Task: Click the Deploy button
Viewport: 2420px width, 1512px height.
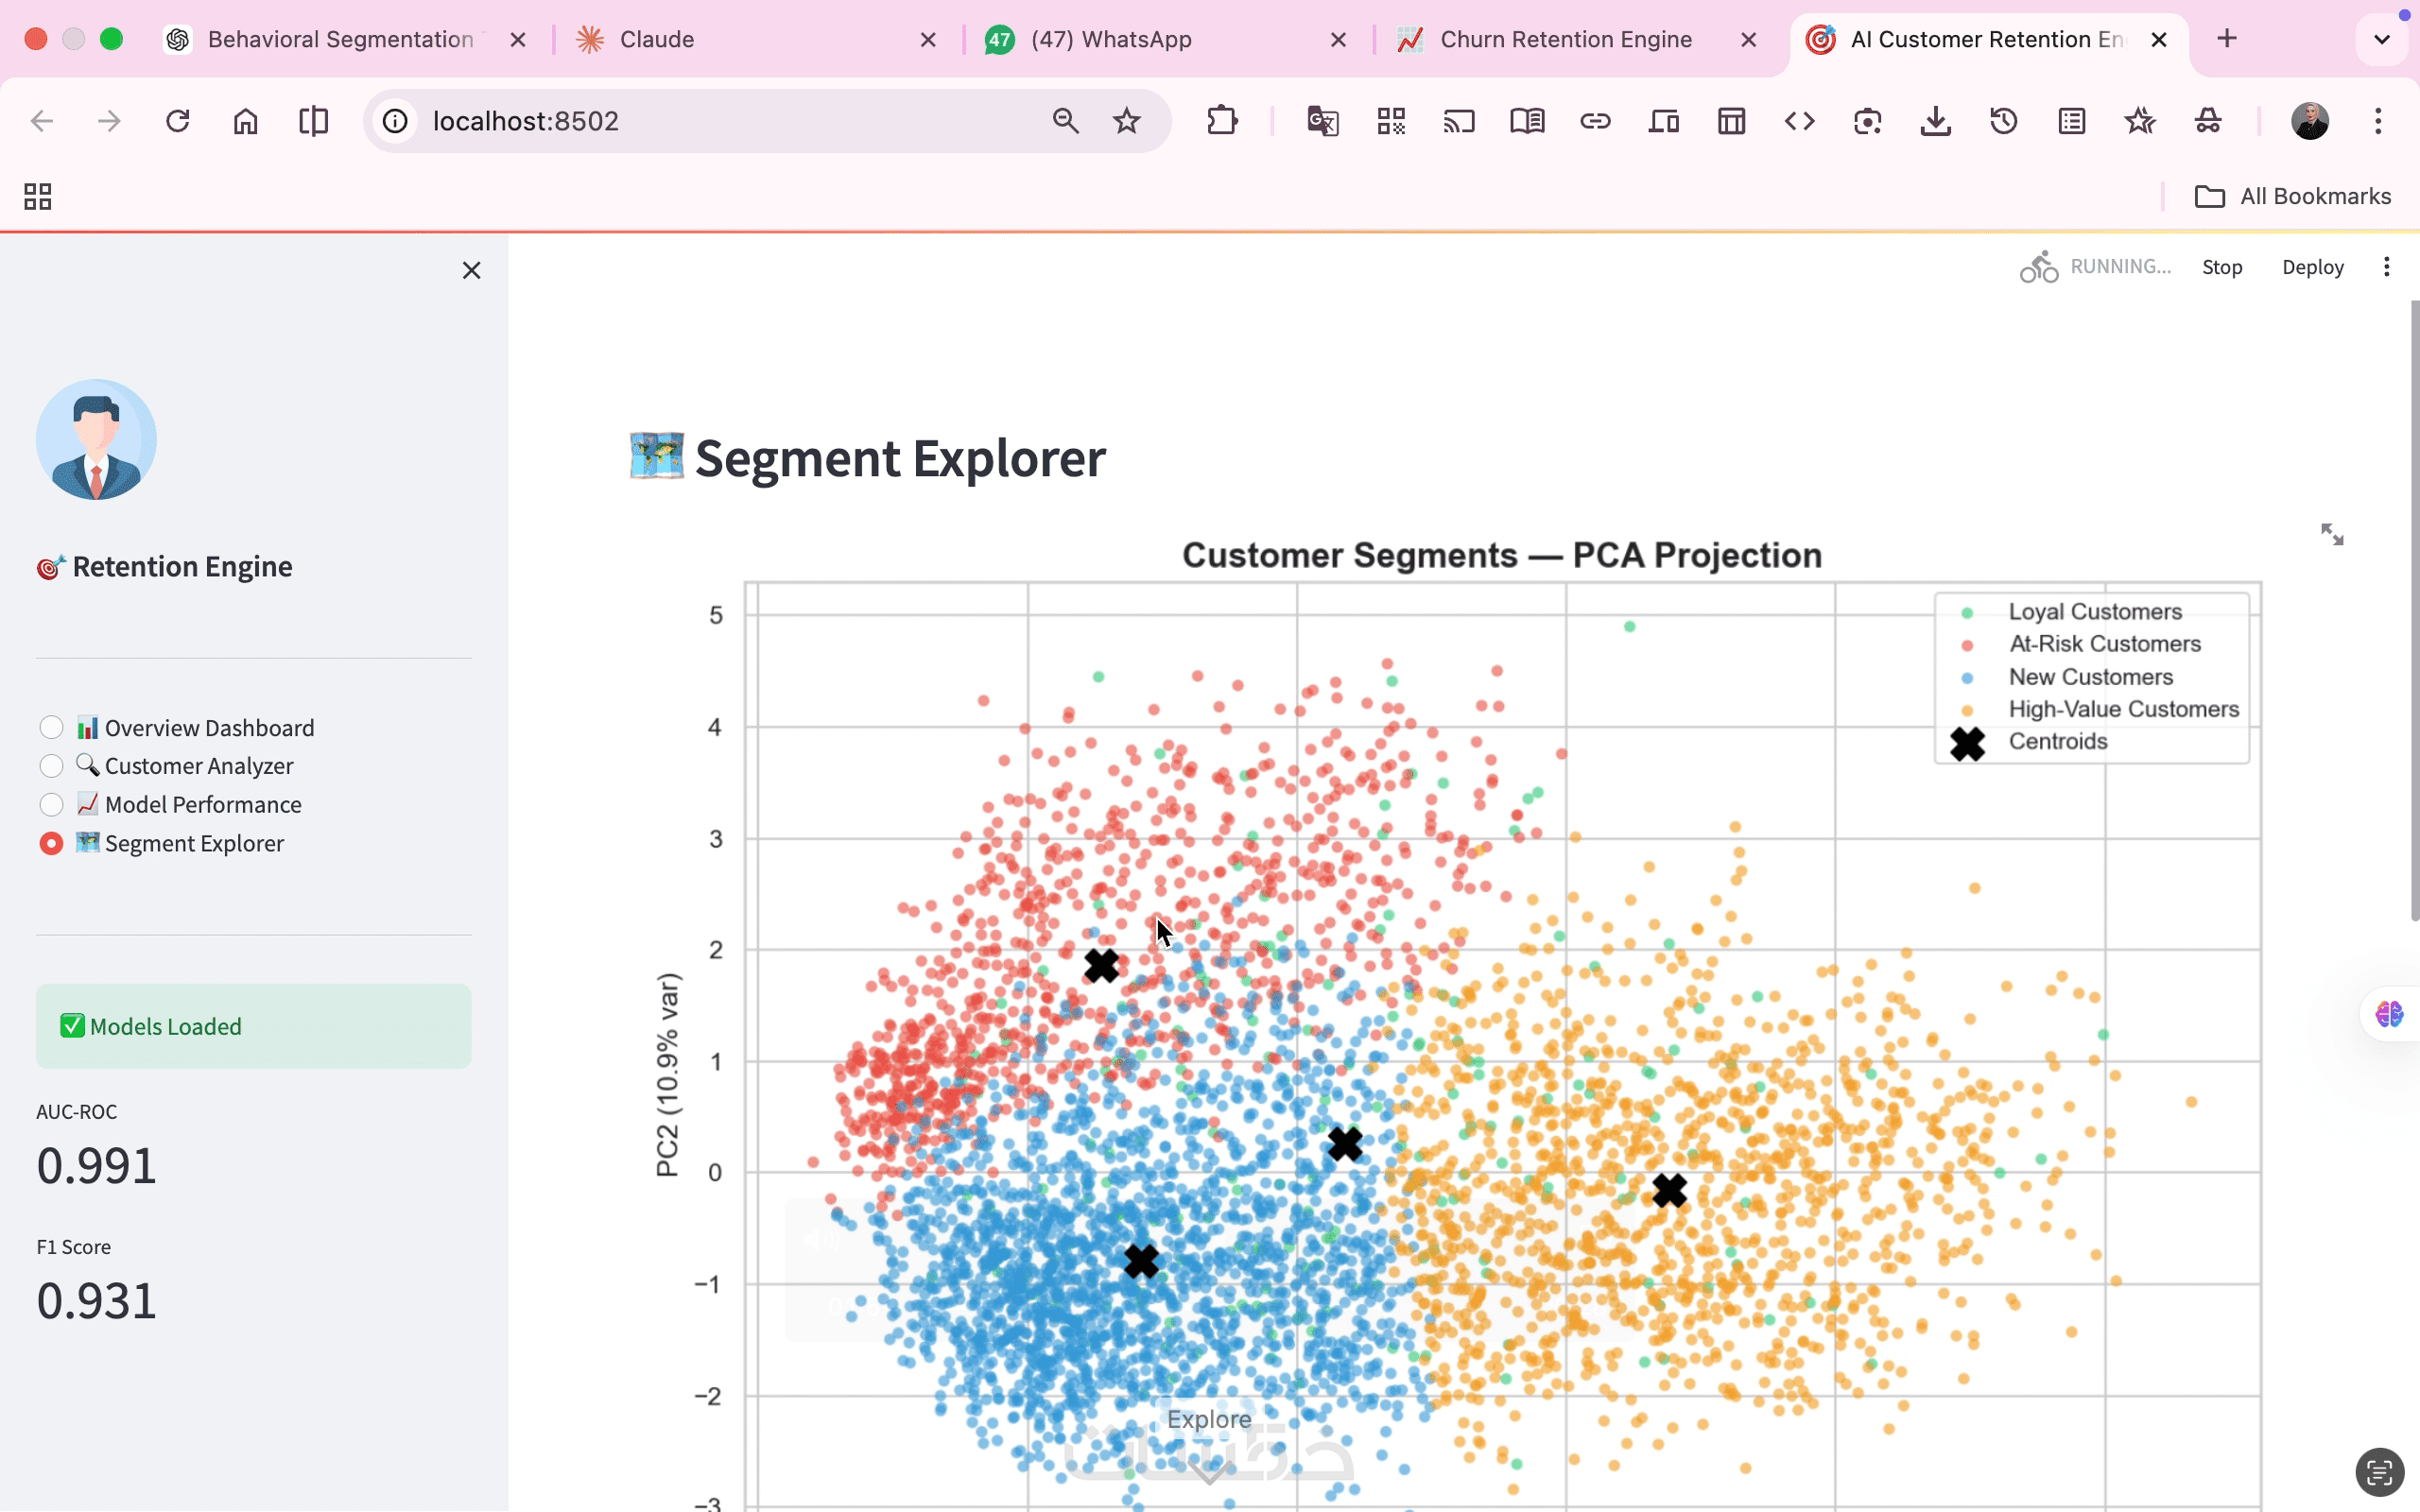Action: [x=2312, y=267]
